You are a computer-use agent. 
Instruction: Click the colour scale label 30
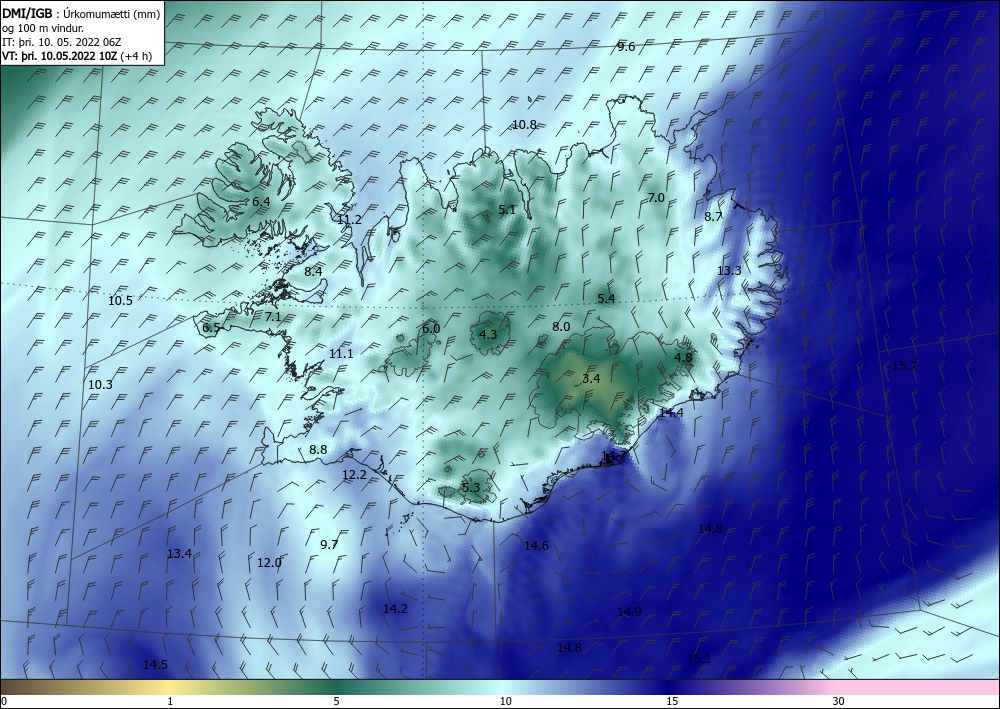839,702
